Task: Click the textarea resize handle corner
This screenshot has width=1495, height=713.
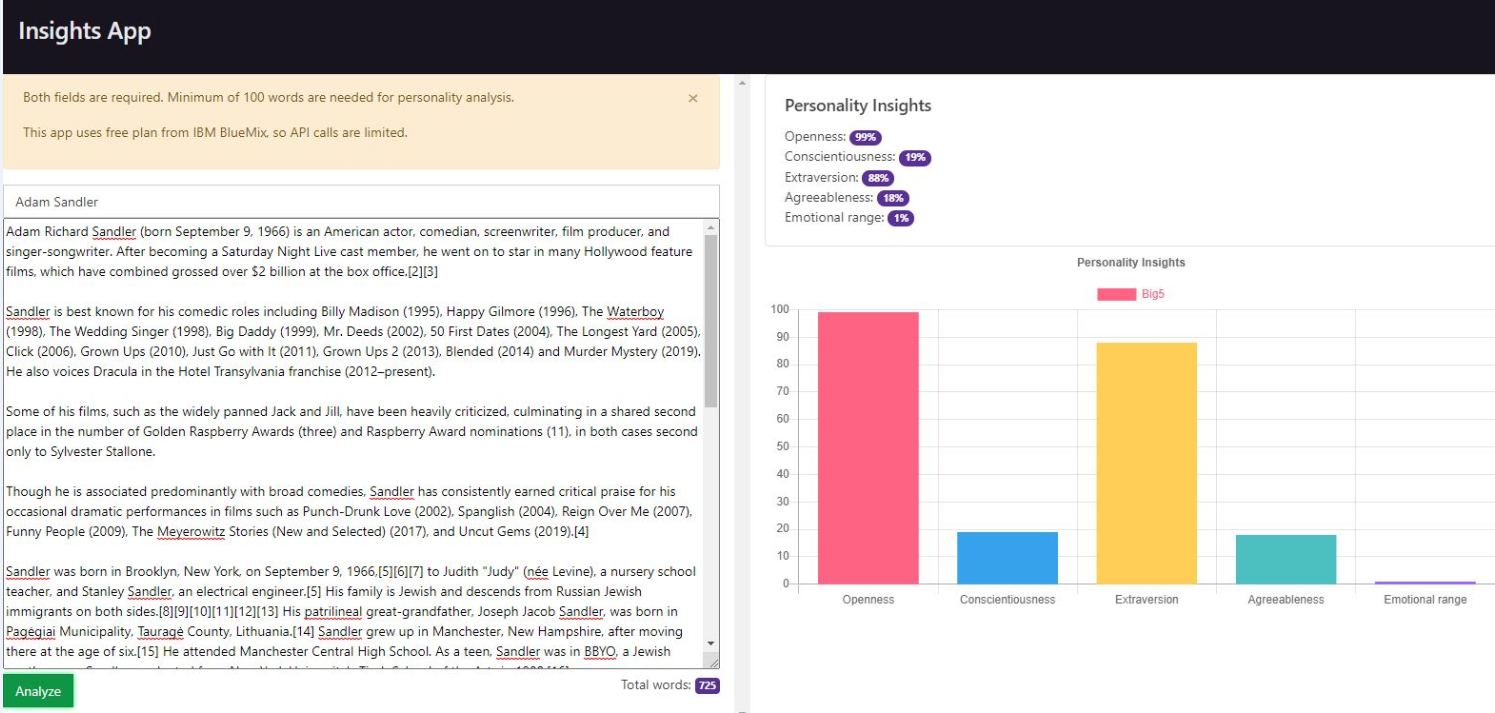Action: 712,661
